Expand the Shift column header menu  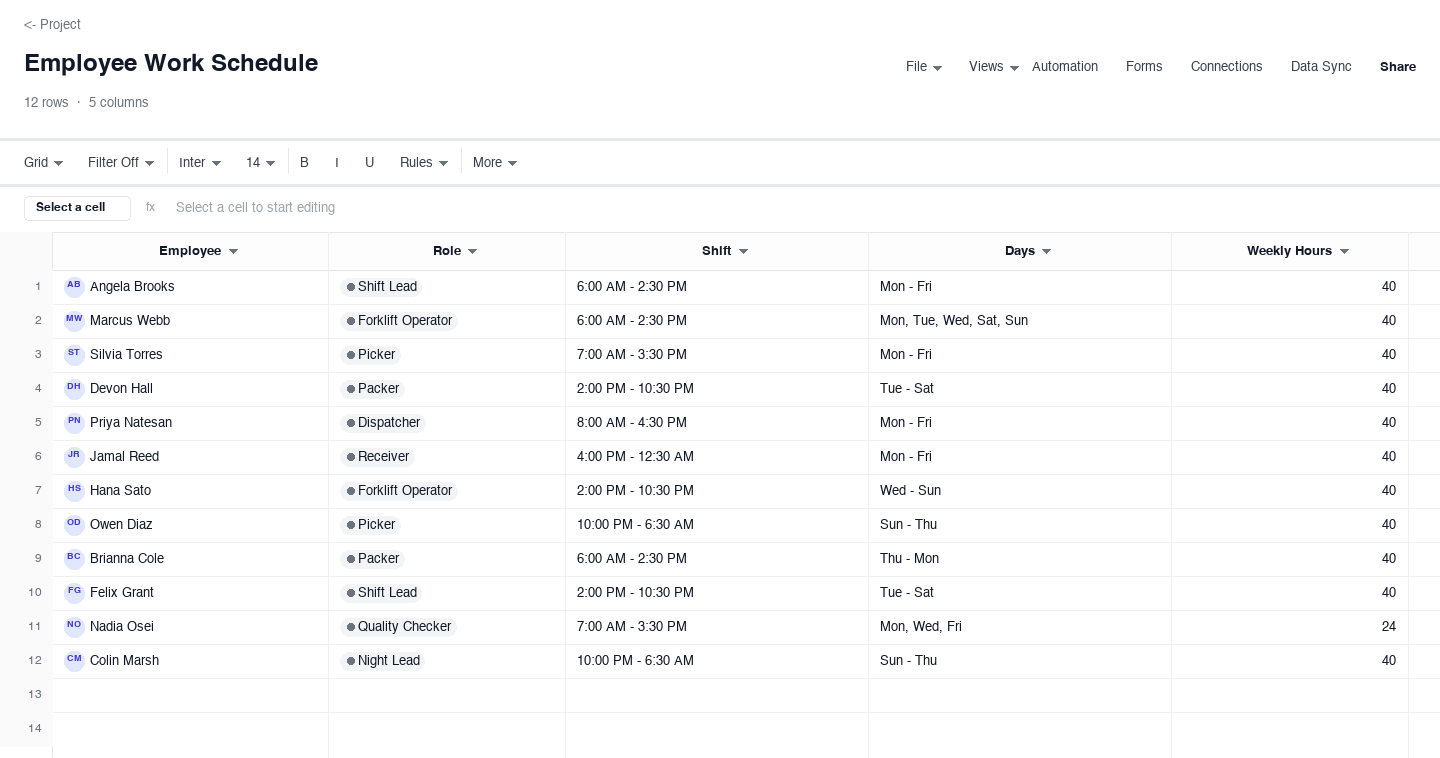point(743,251)
